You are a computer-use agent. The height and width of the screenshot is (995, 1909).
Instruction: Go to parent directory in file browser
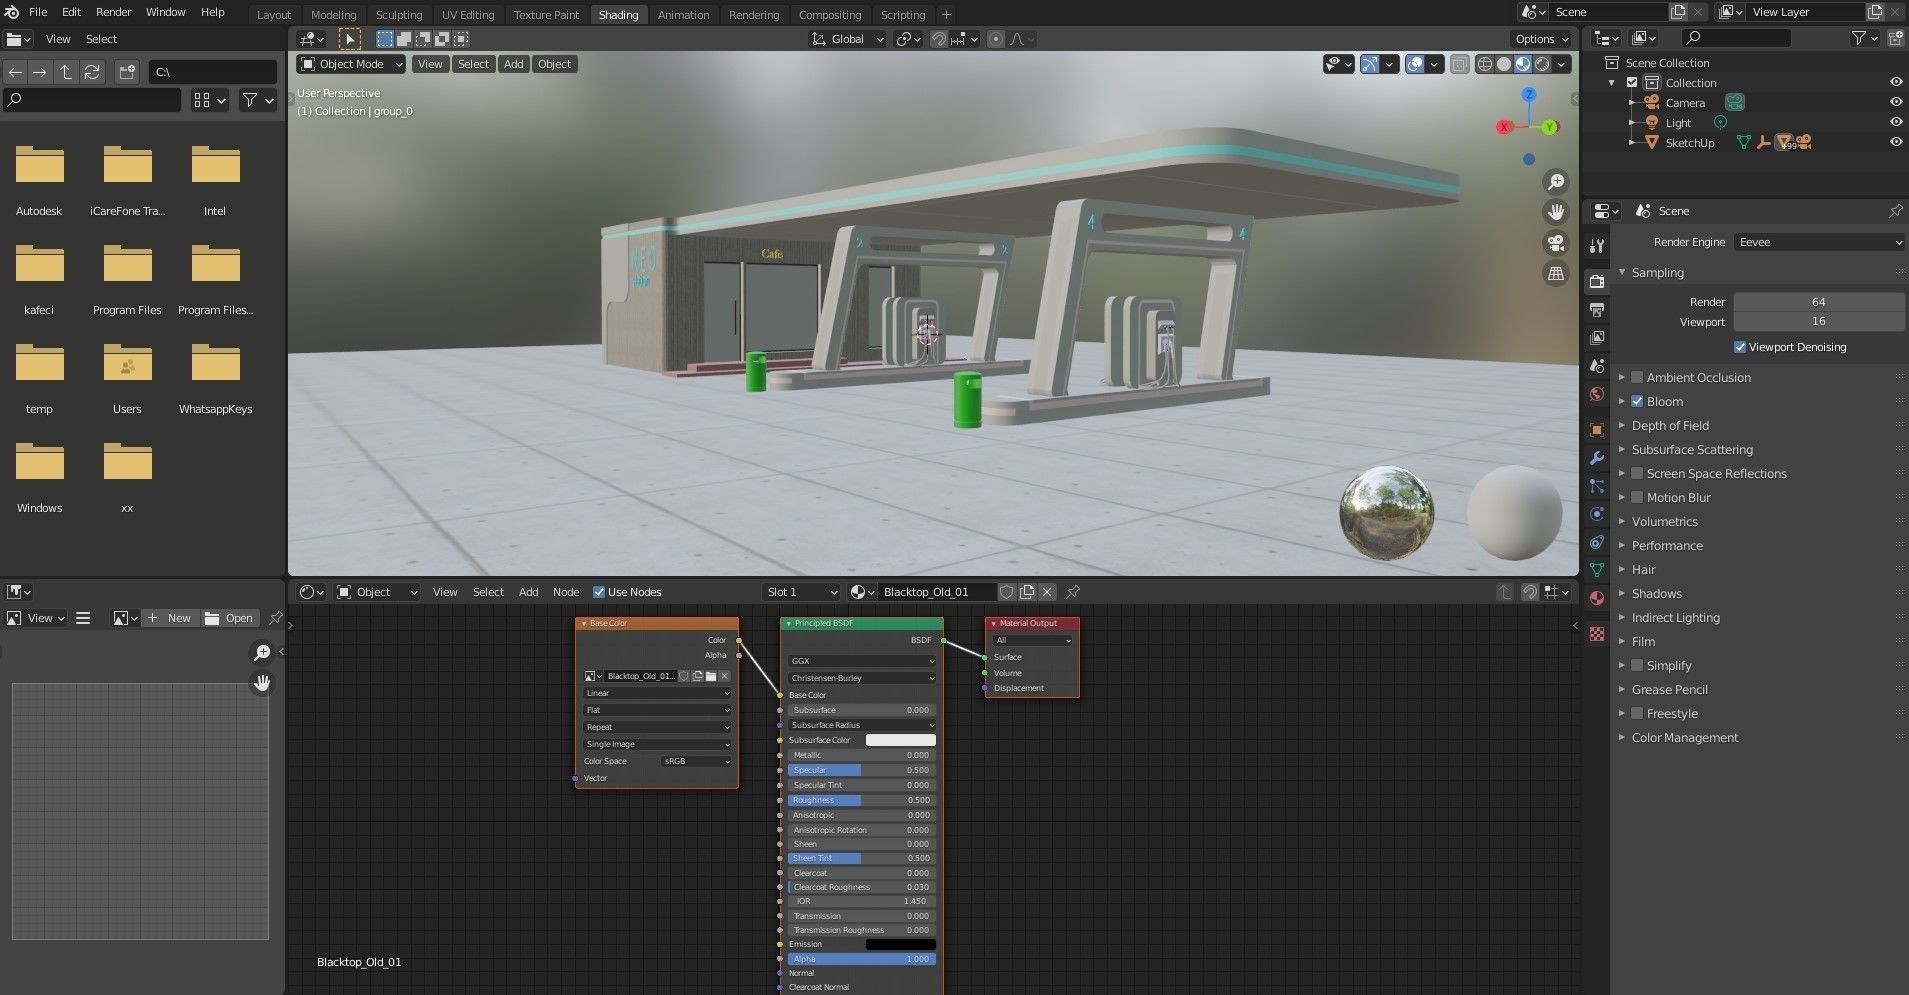pyautogui.click(x=65, y=72)
